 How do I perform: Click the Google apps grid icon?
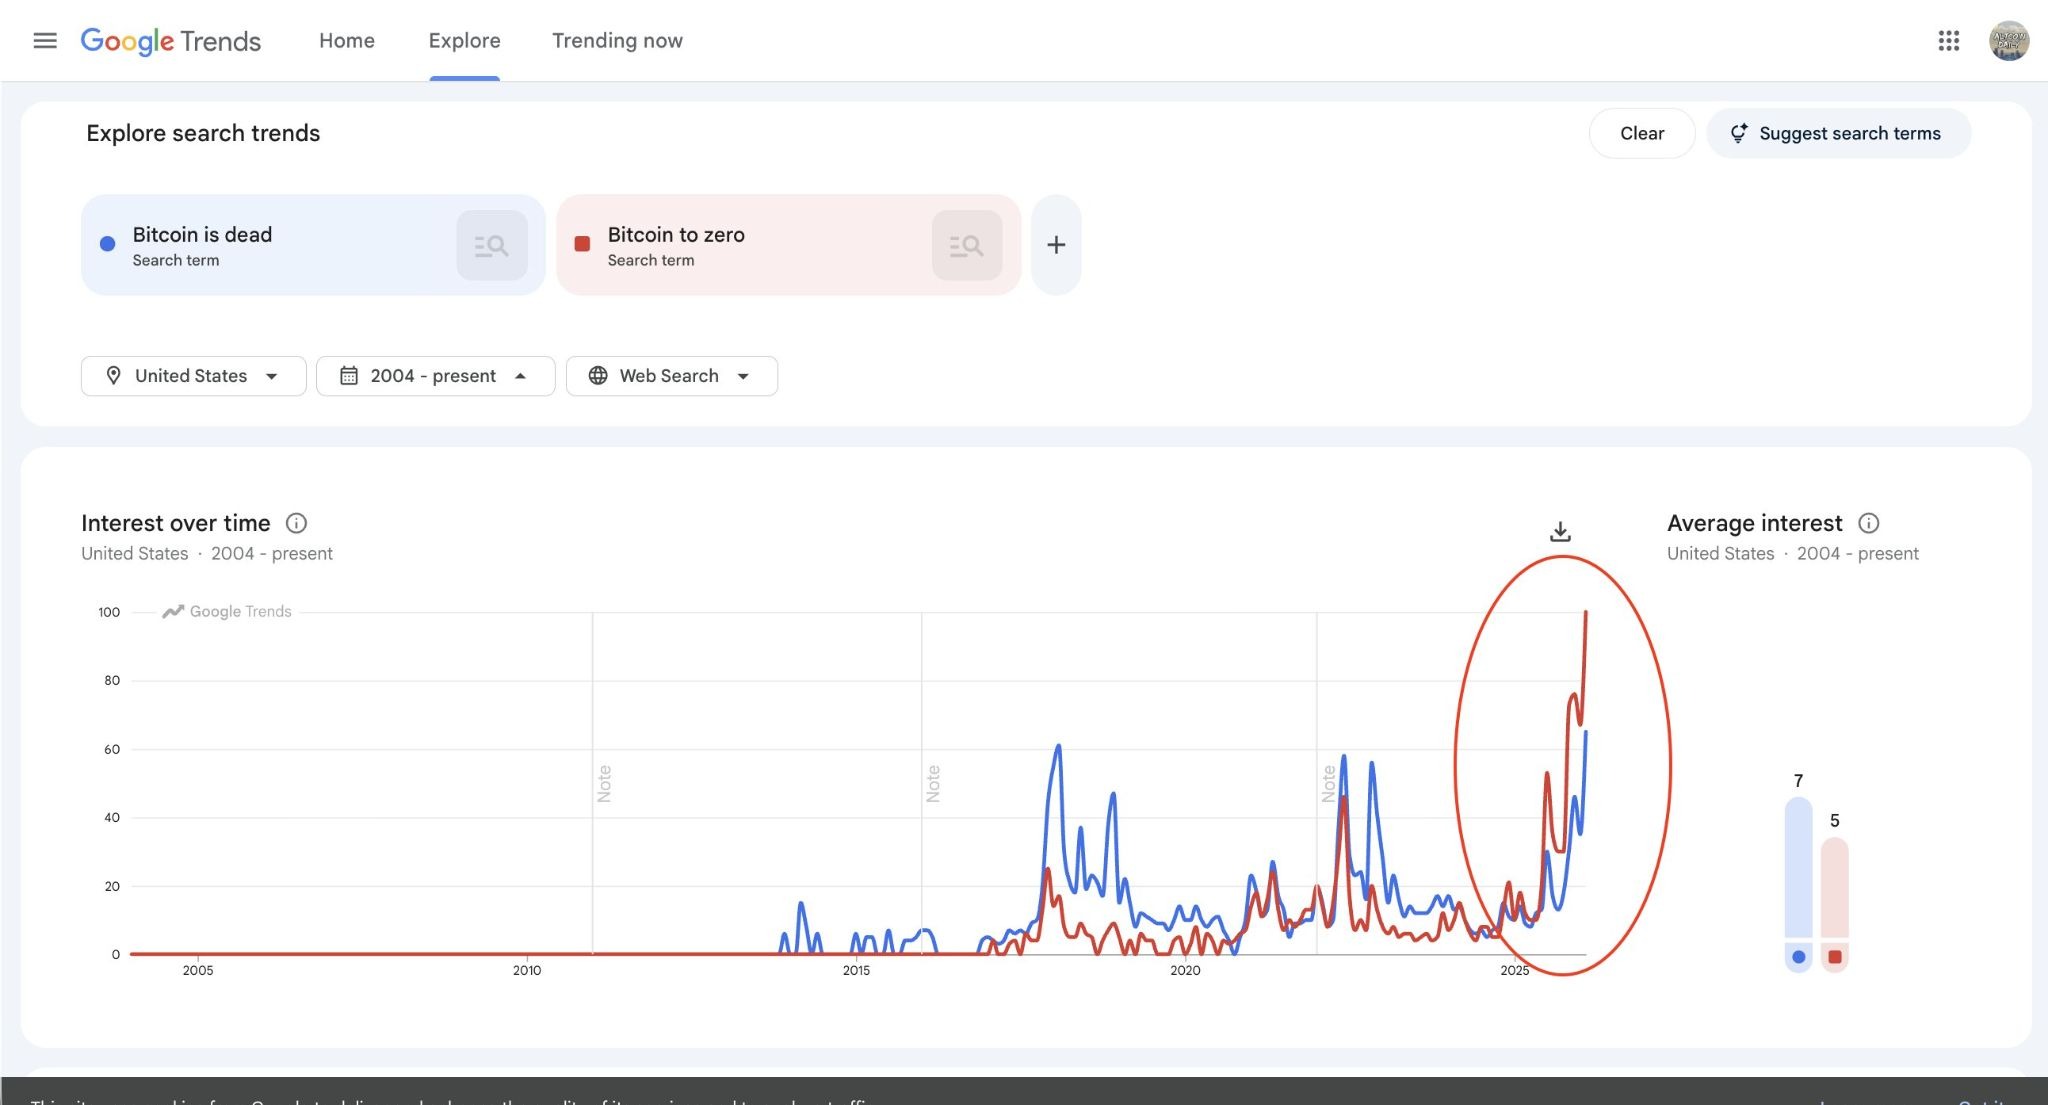[1949, 40]
